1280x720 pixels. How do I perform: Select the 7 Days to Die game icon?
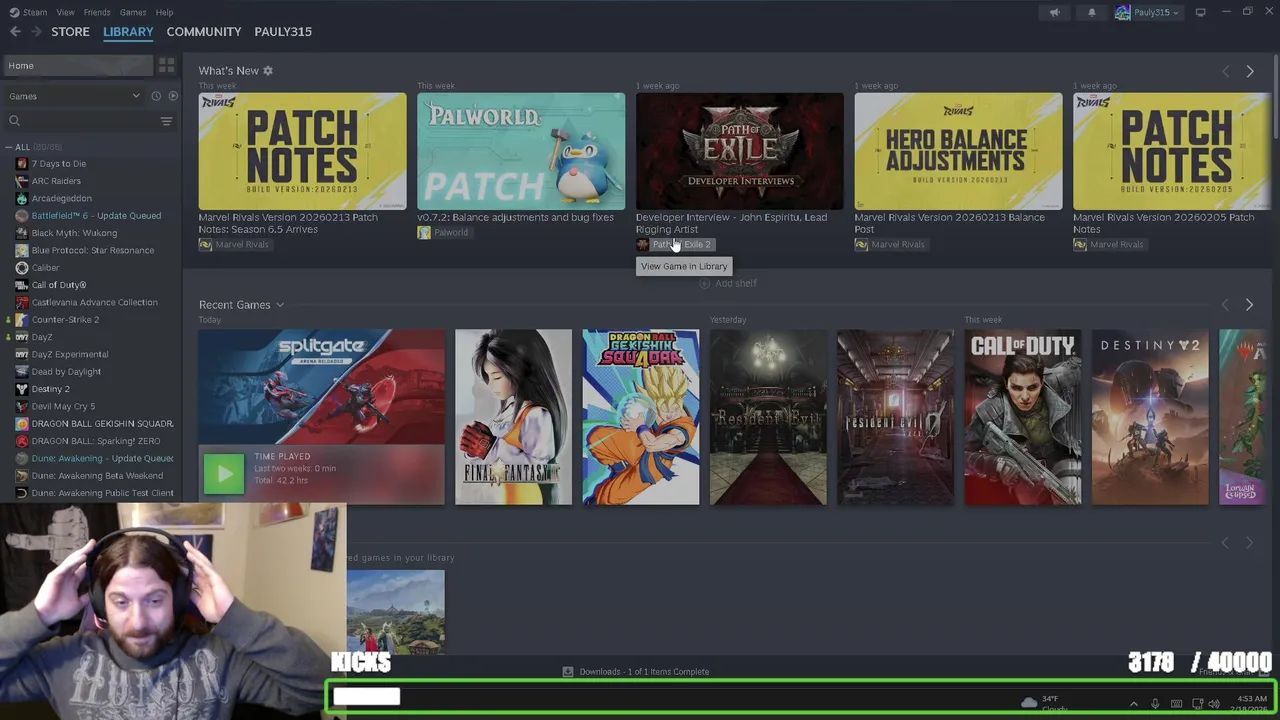[x=22, y=164]
